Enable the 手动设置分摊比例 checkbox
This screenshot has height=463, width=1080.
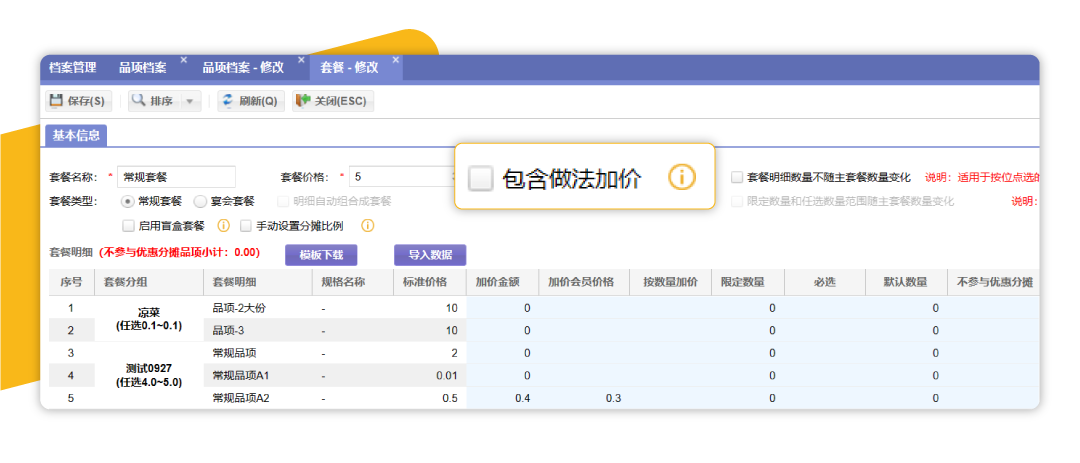pos(245,225)
